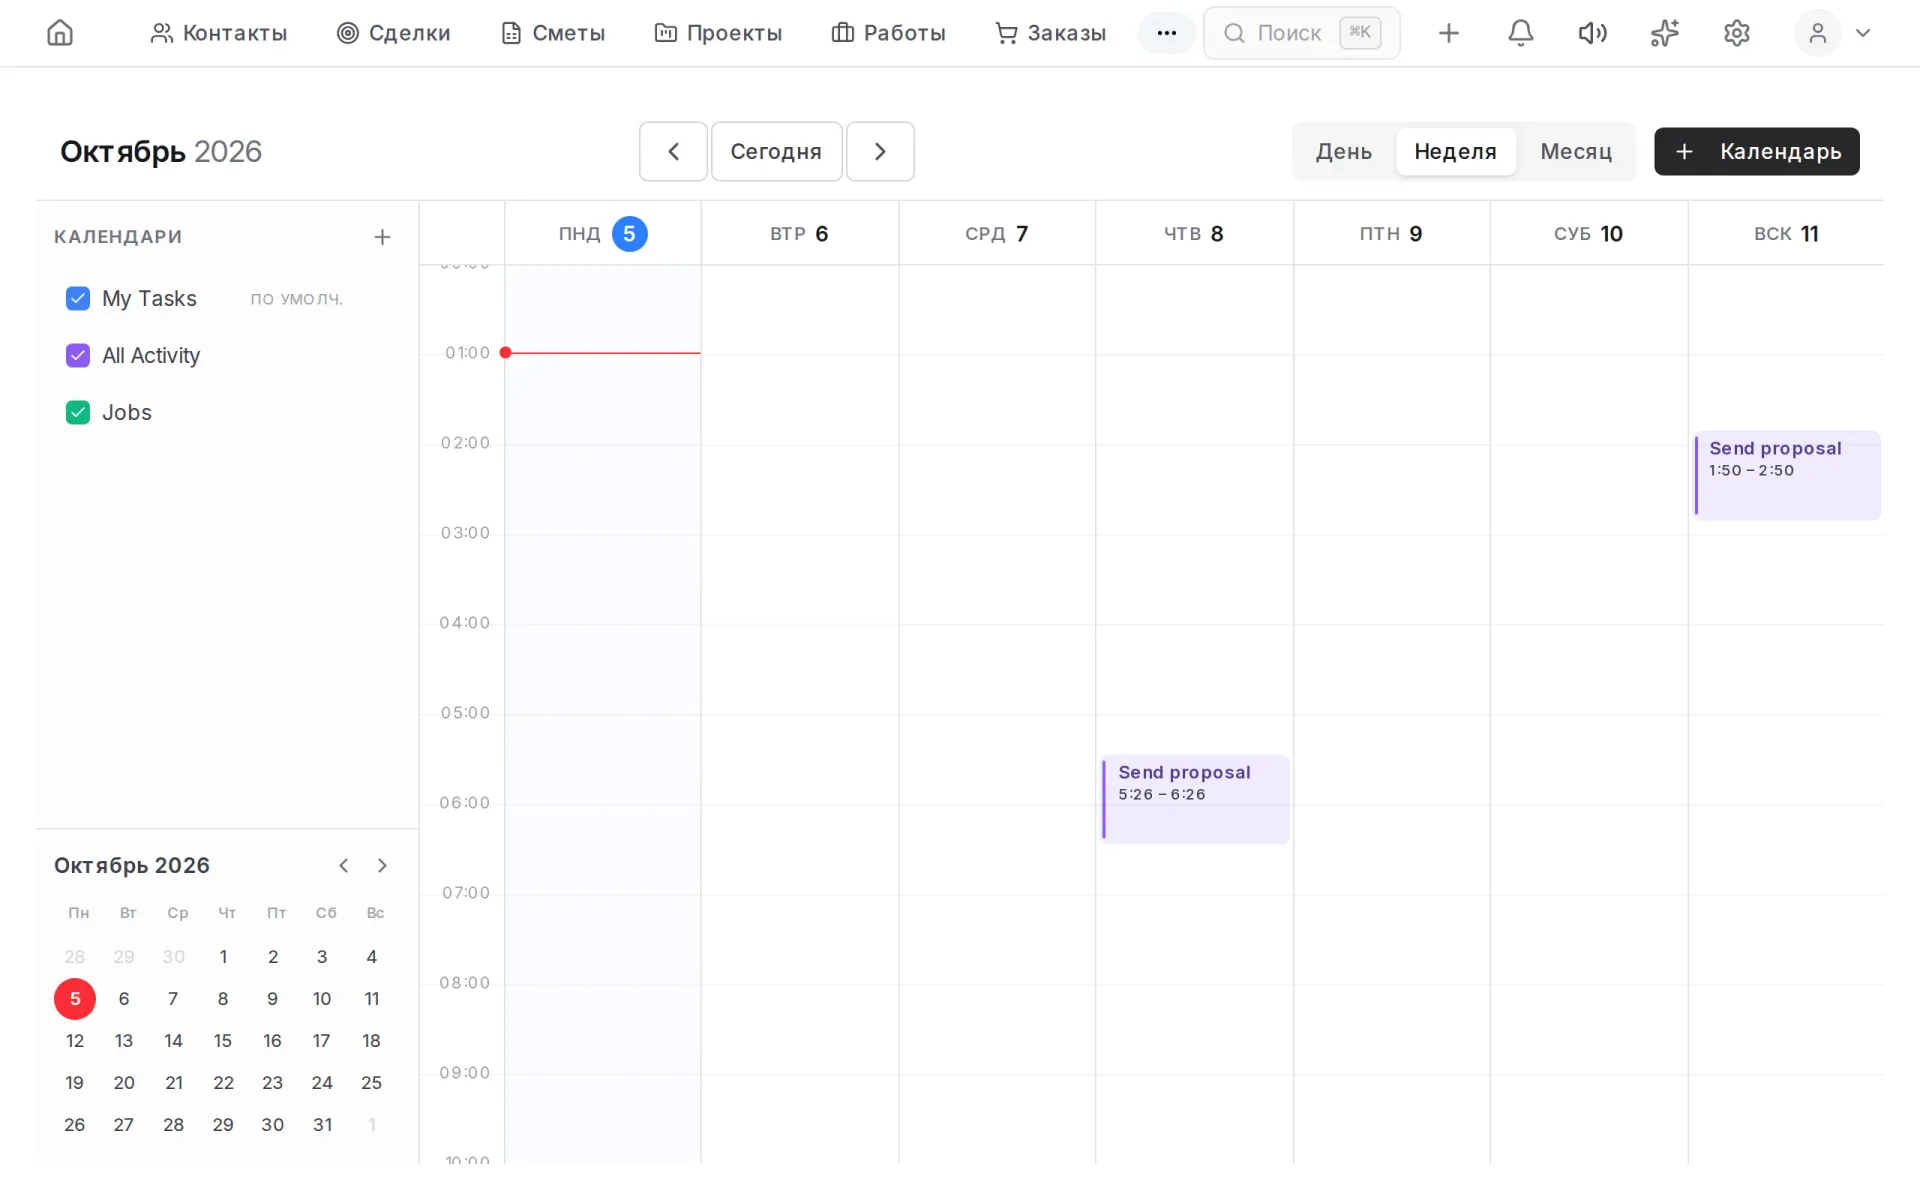The width and height of the screenshot is (1920, 1200).
Task: Switch to the Месяц view tab
Action: (x=1576, y=151)
